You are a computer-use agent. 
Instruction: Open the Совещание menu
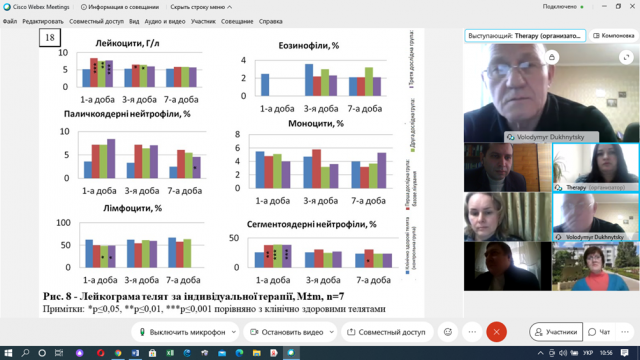point(237,21)
